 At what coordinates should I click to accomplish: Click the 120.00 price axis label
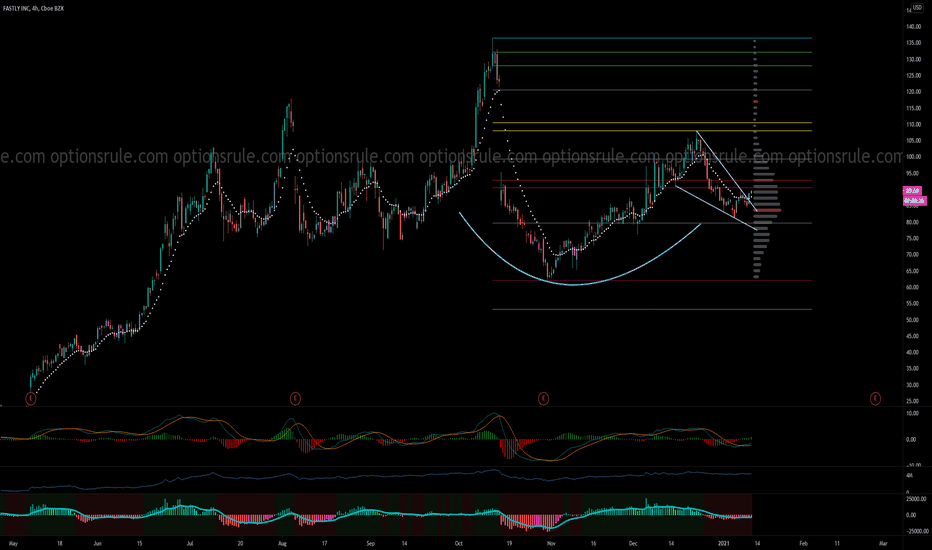[914, 92]
